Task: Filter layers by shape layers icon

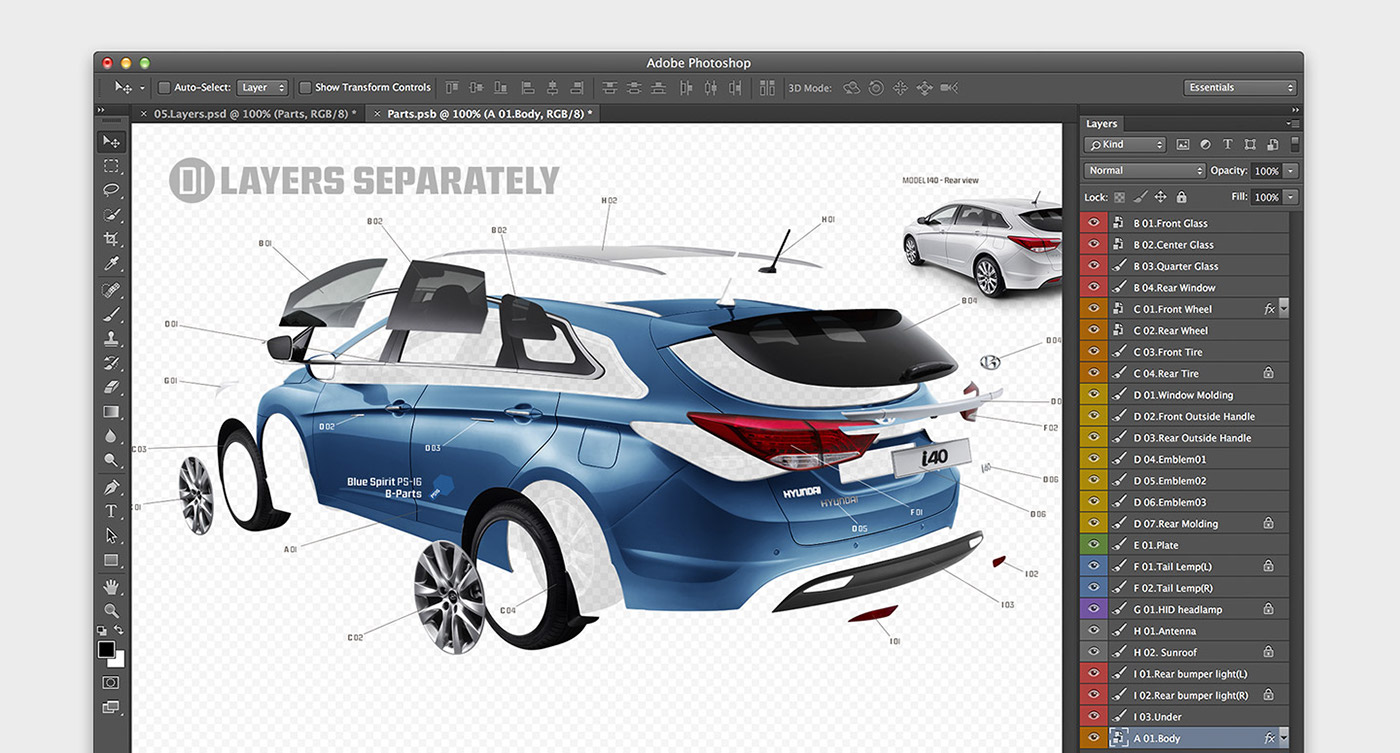Action: 1250,145
